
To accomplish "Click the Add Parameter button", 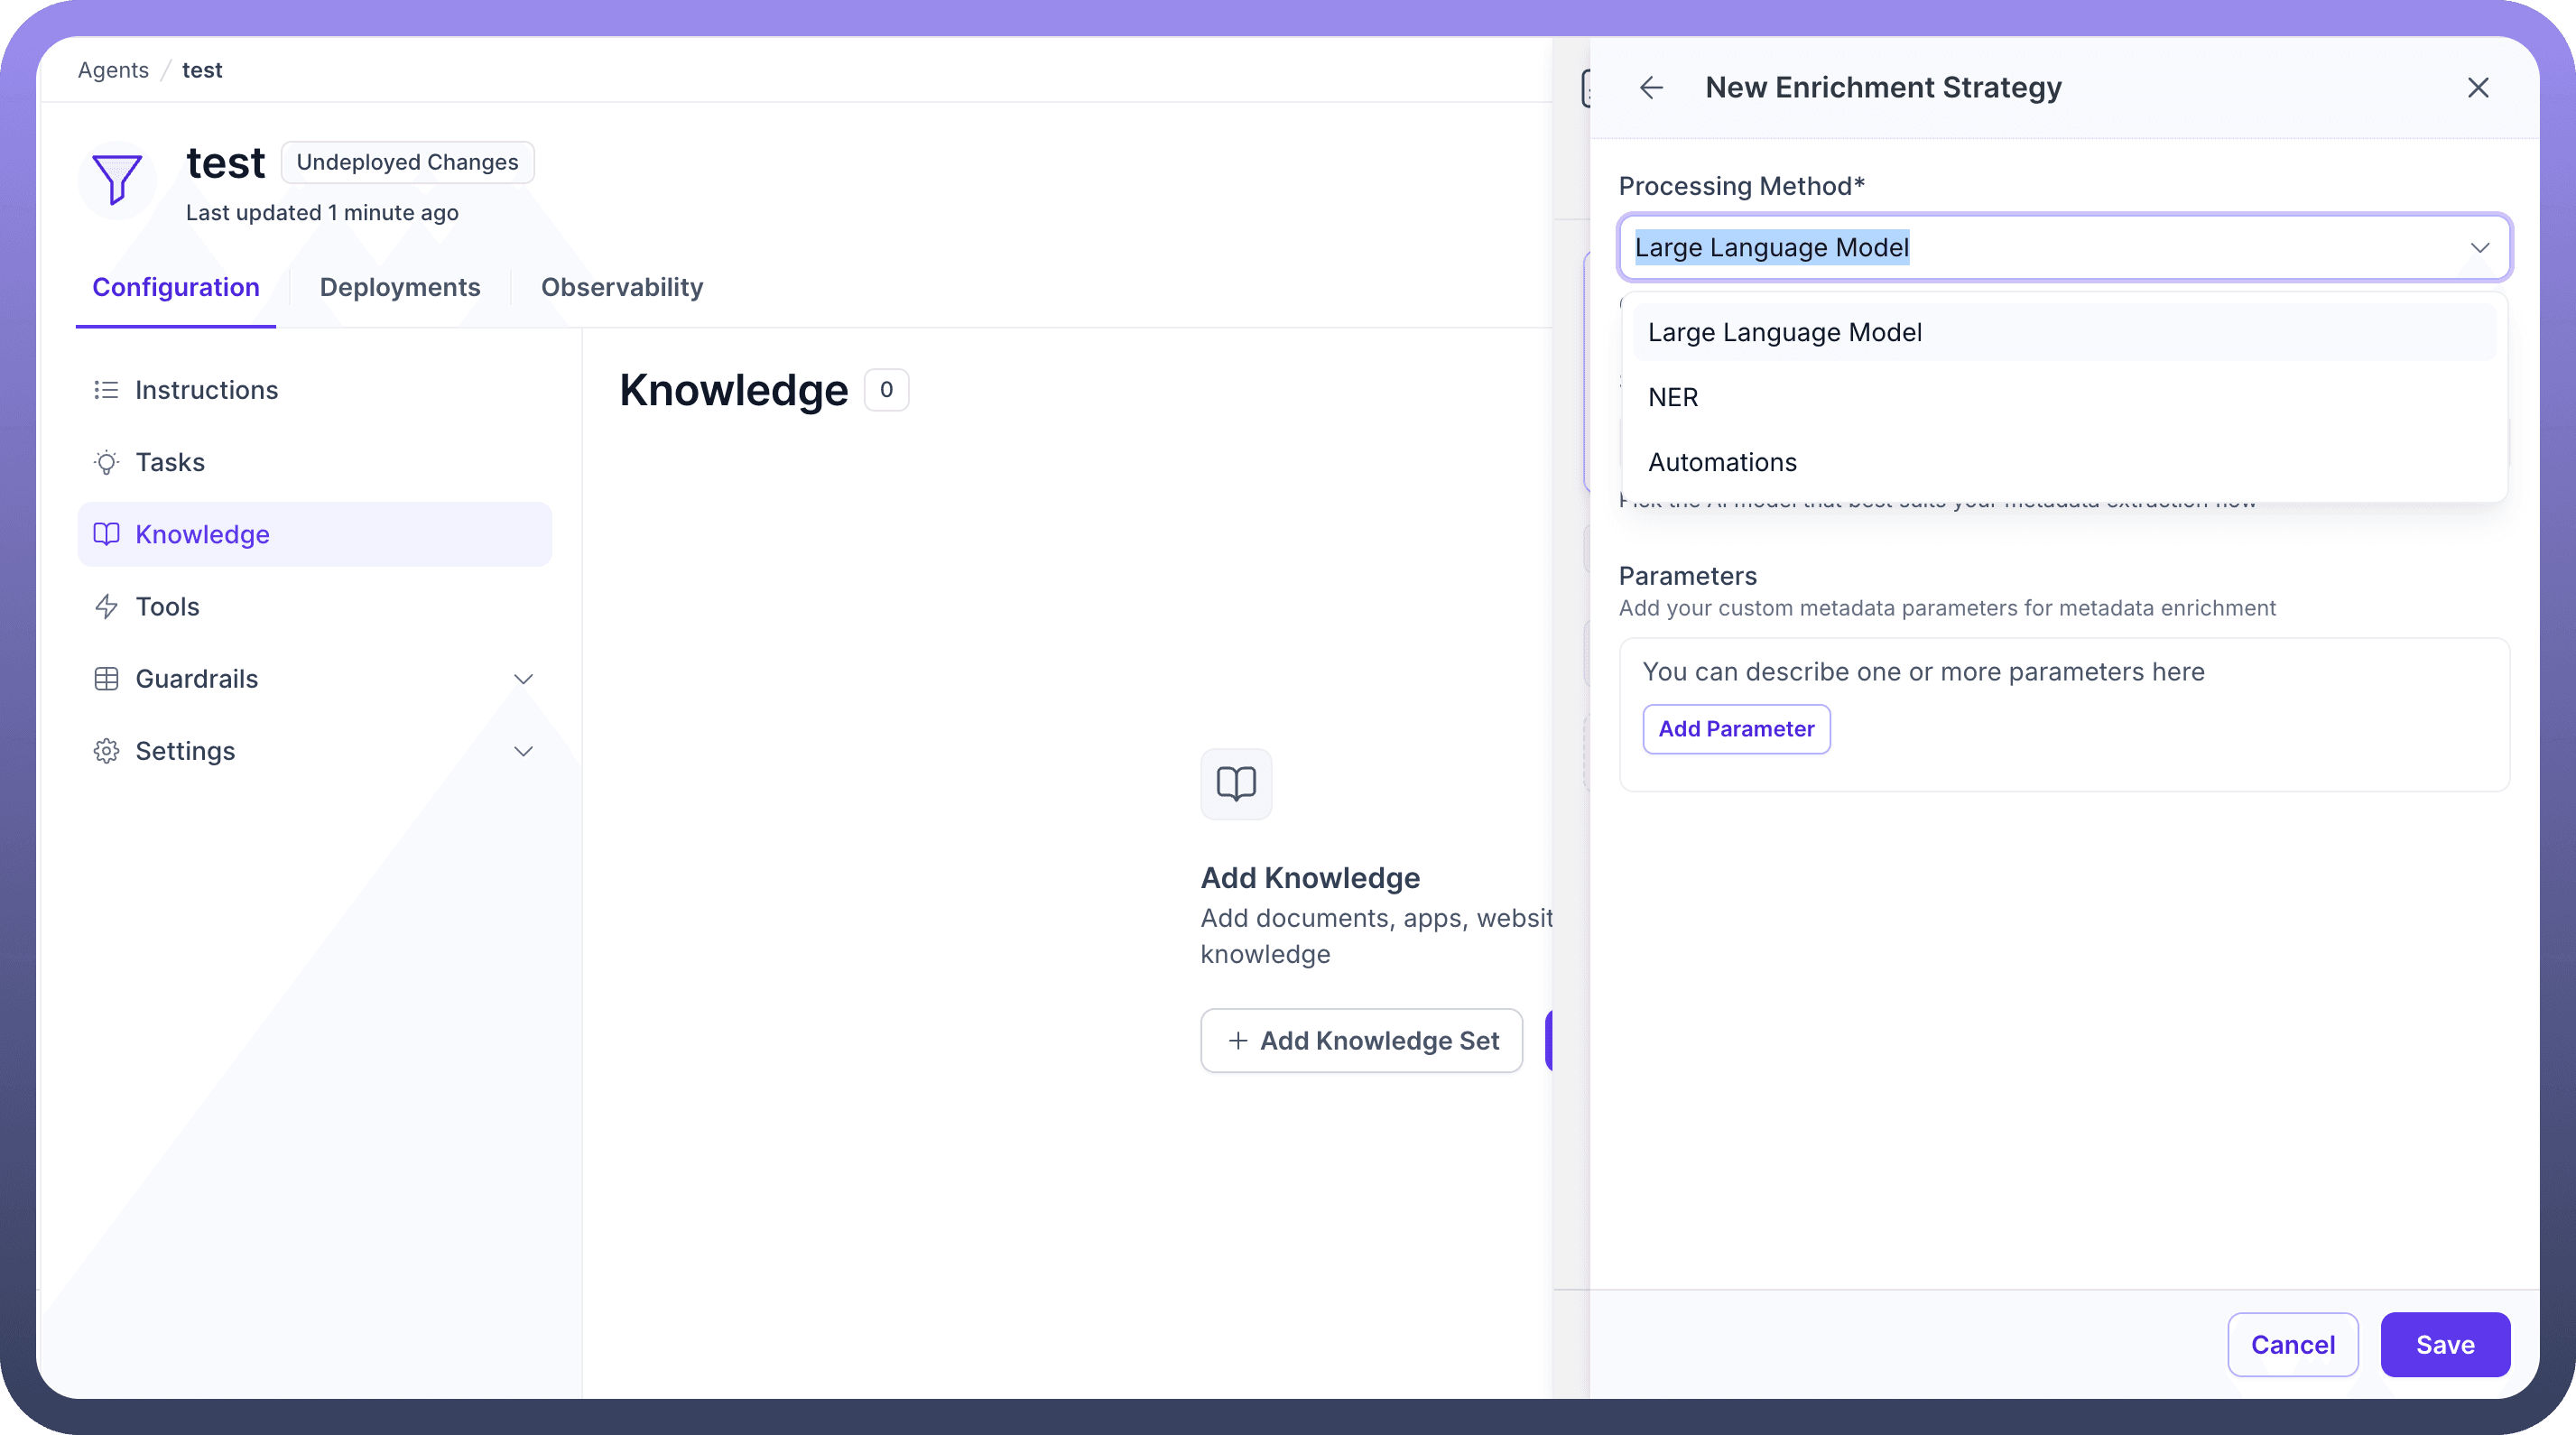I will pos(1736,729).
